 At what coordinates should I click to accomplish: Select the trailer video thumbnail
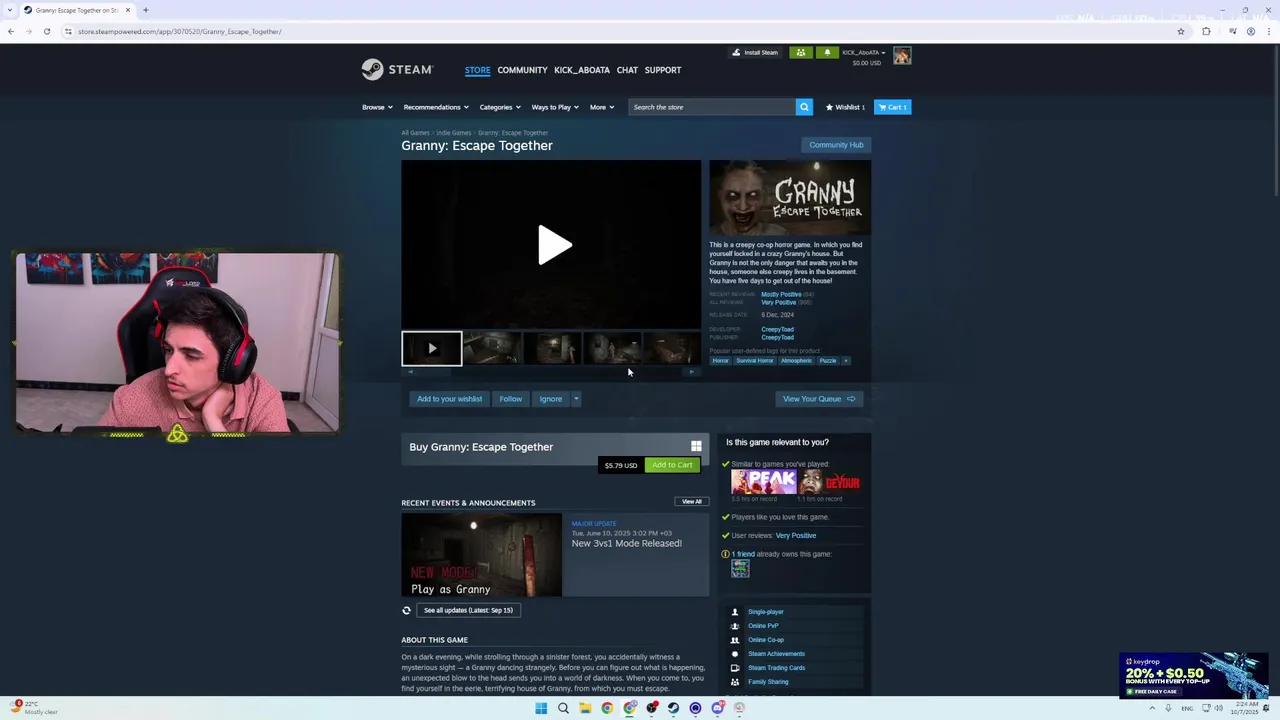[432, 348]
